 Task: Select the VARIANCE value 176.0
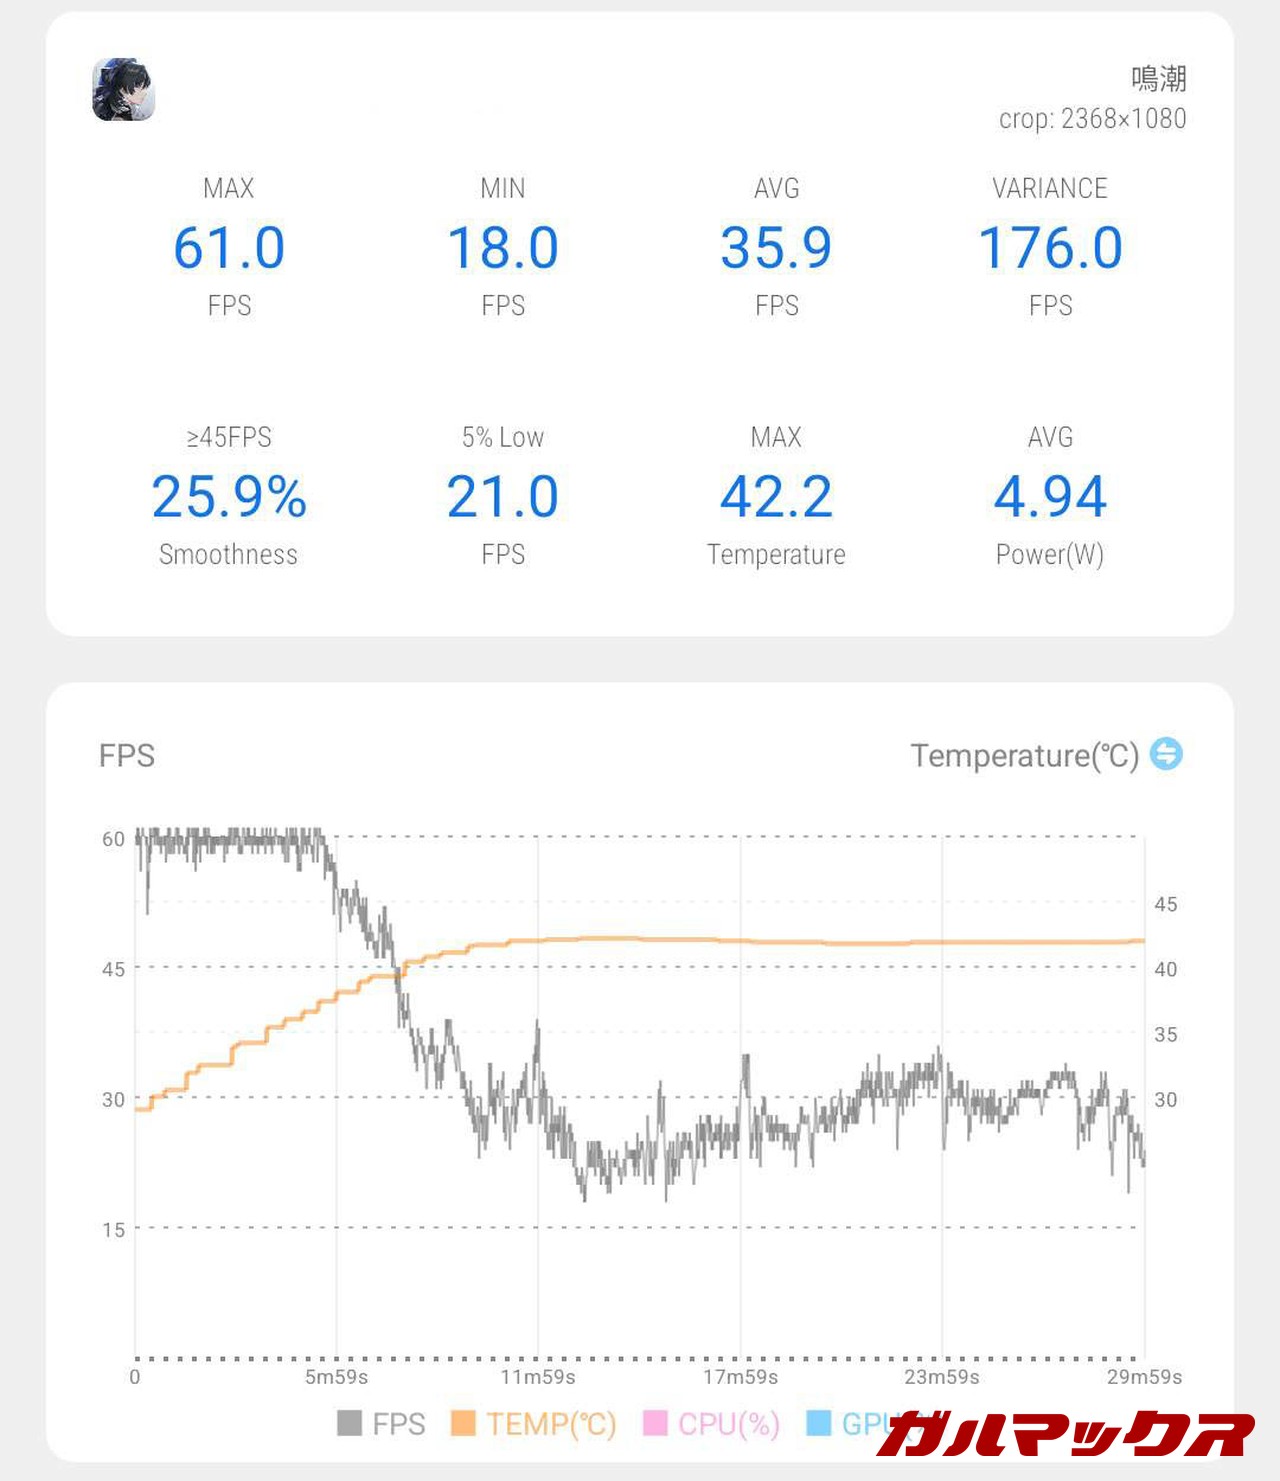[x=1050, y=248]
